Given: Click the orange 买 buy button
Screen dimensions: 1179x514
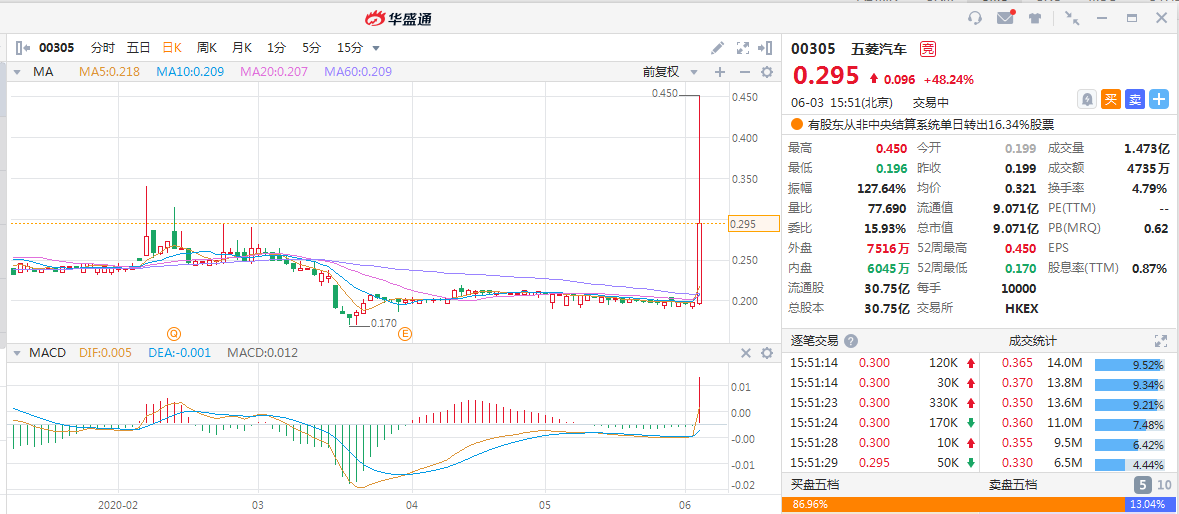Looking at the screenshot, I should (1110, 99).
